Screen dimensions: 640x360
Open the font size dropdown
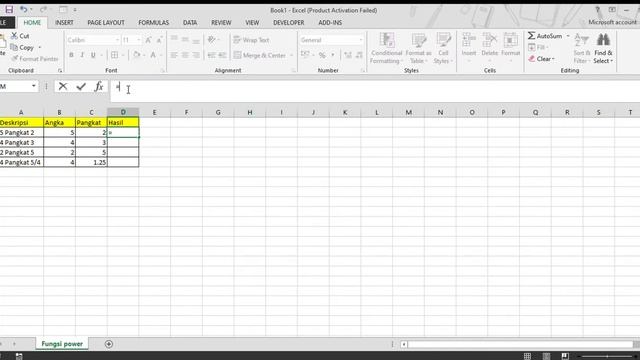139,40
